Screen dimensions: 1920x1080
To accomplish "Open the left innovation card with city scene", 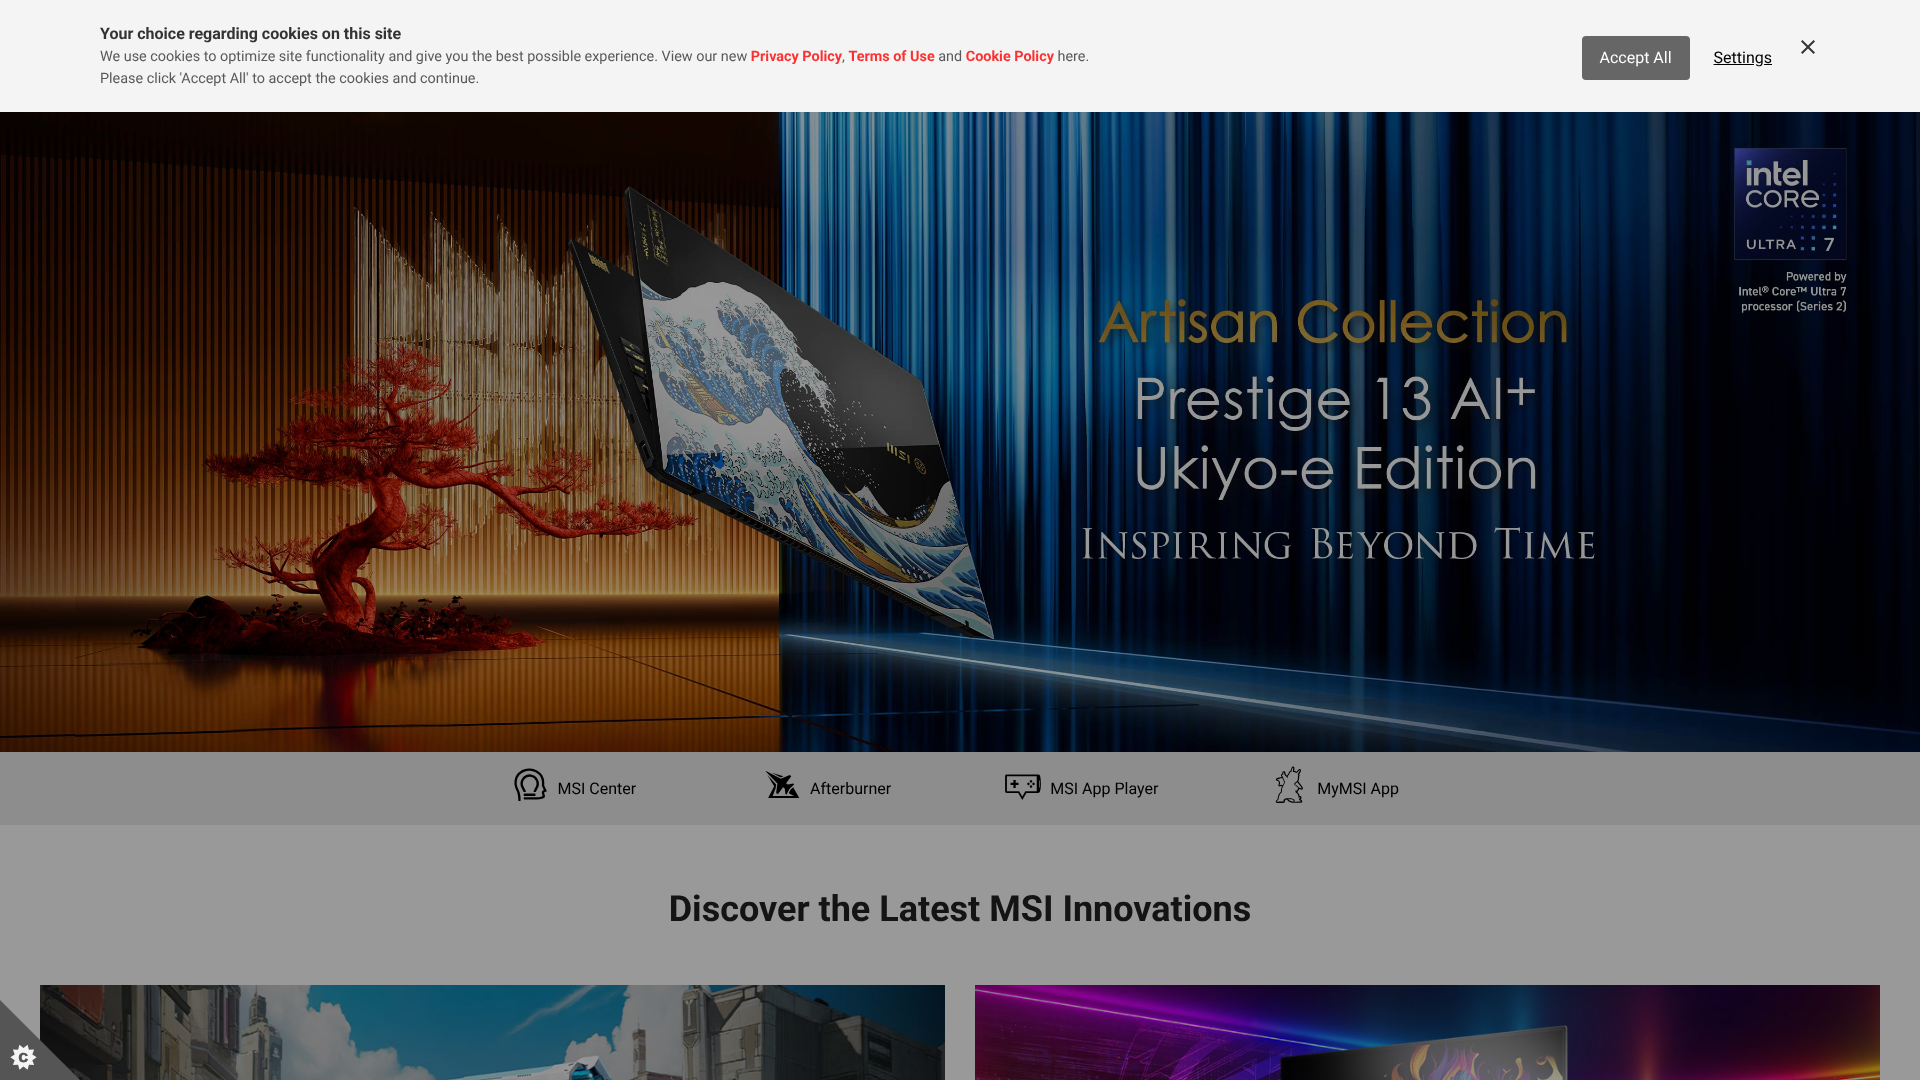I will pos(492,1032).
